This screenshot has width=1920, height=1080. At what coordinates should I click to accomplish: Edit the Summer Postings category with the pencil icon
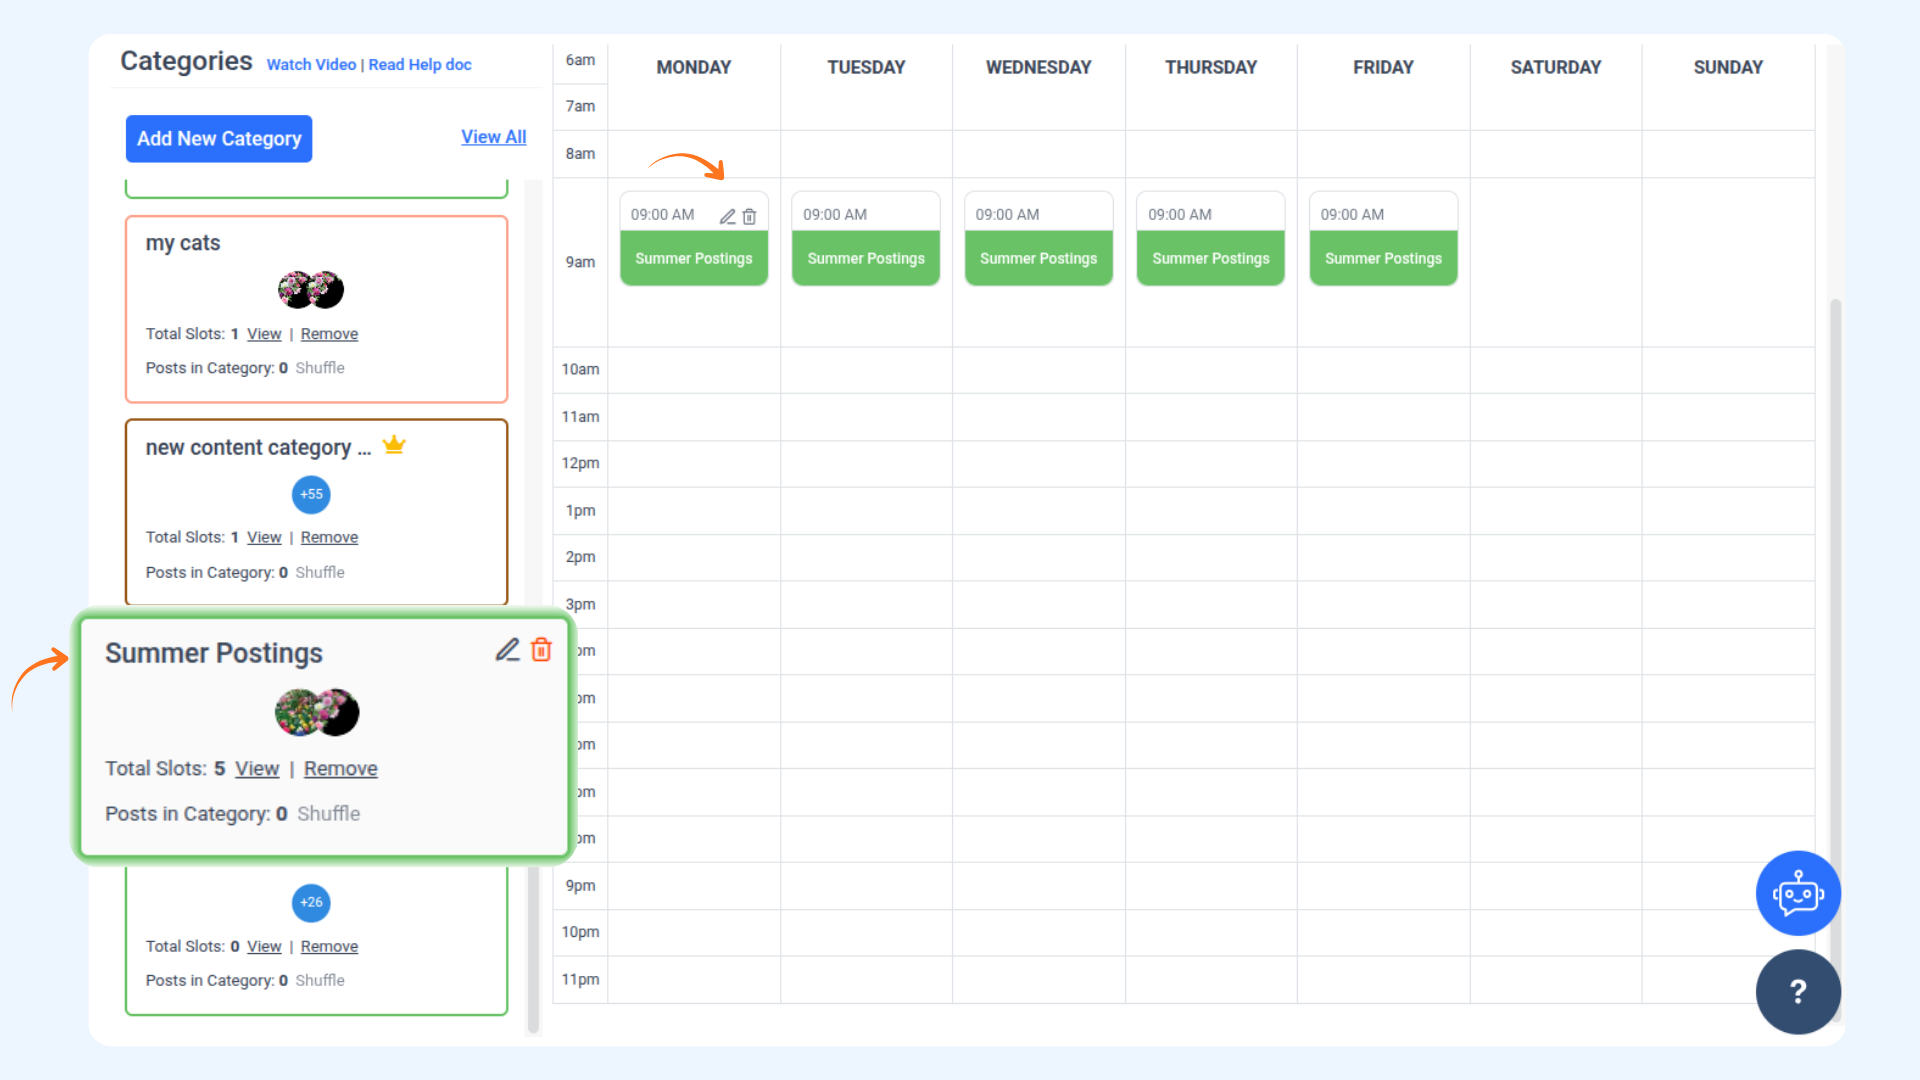pos(508,650)
